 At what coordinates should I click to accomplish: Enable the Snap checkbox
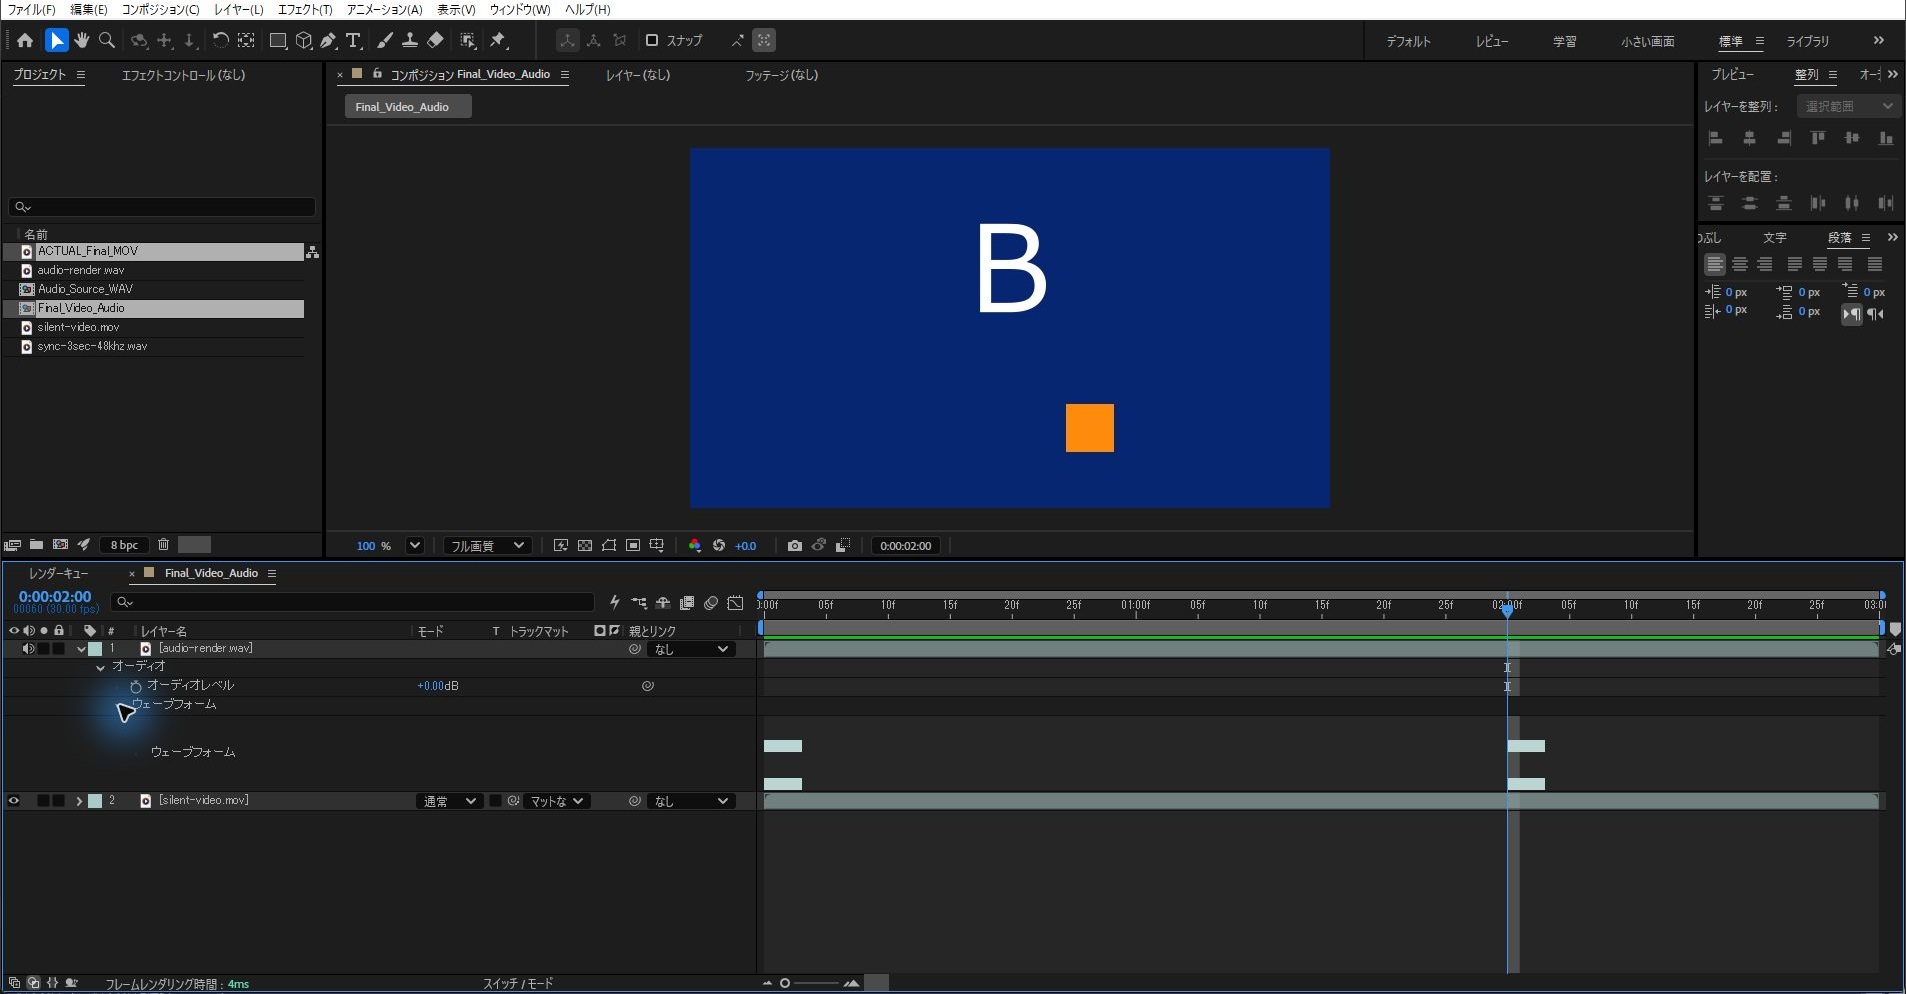(652, 41)
